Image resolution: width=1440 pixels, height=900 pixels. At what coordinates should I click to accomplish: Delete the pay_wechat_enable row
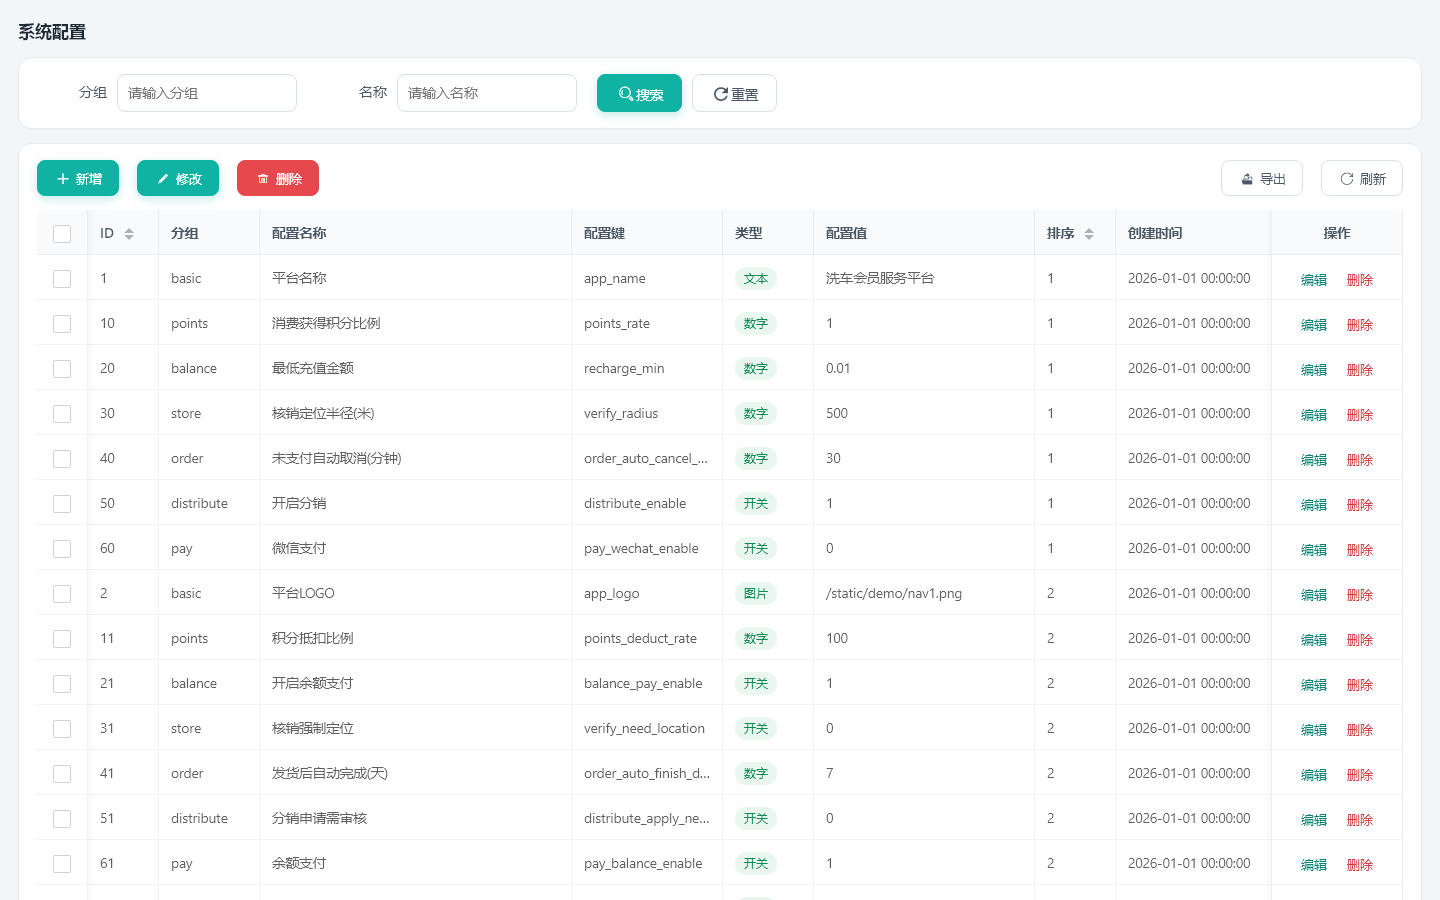(1360, 550)
